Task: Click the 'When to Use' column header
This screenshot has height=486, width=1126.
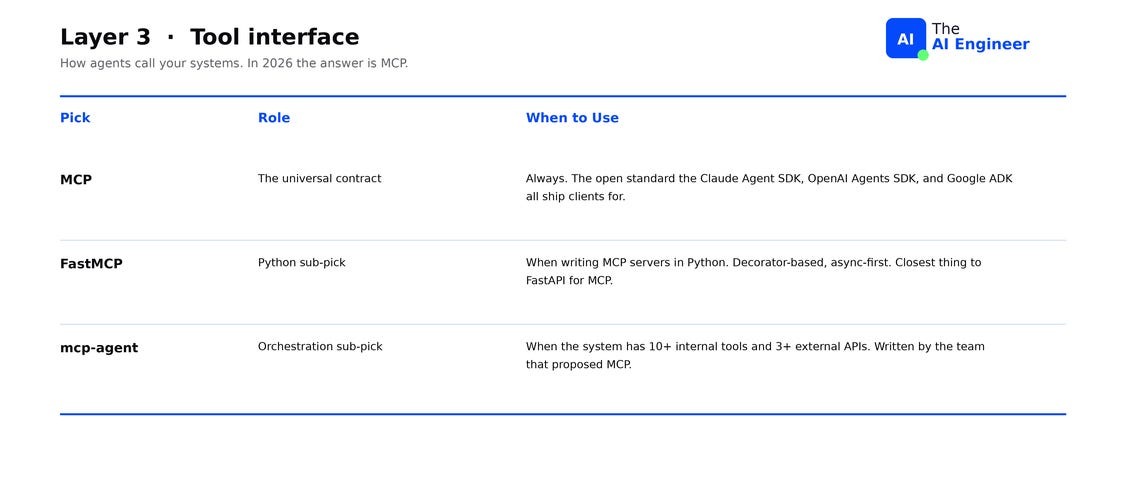Action: click(572, 118)
